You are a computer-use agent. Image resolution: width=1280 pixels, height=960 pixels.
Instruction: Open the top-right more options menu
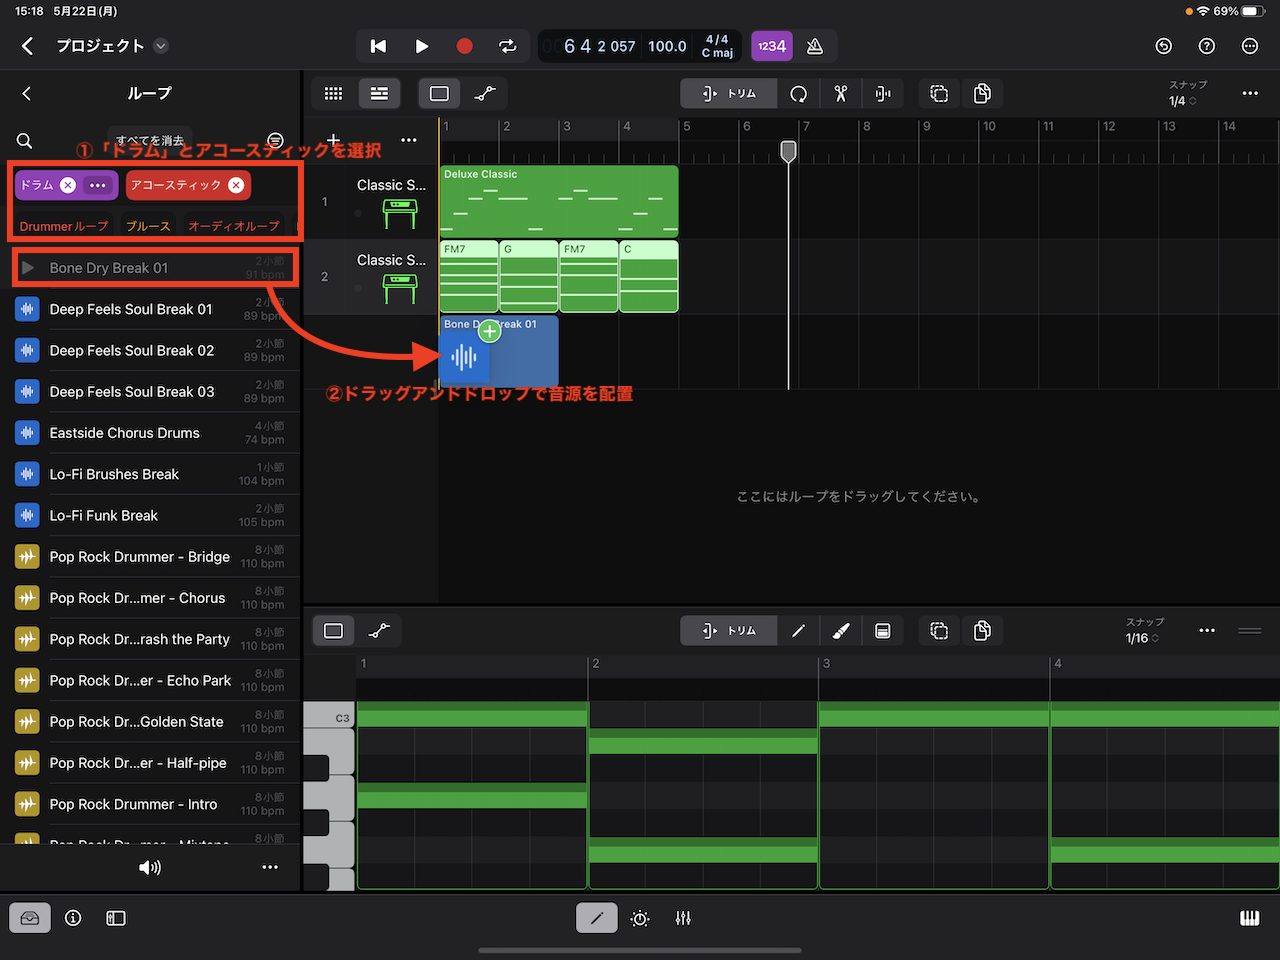pos(1250,46)
